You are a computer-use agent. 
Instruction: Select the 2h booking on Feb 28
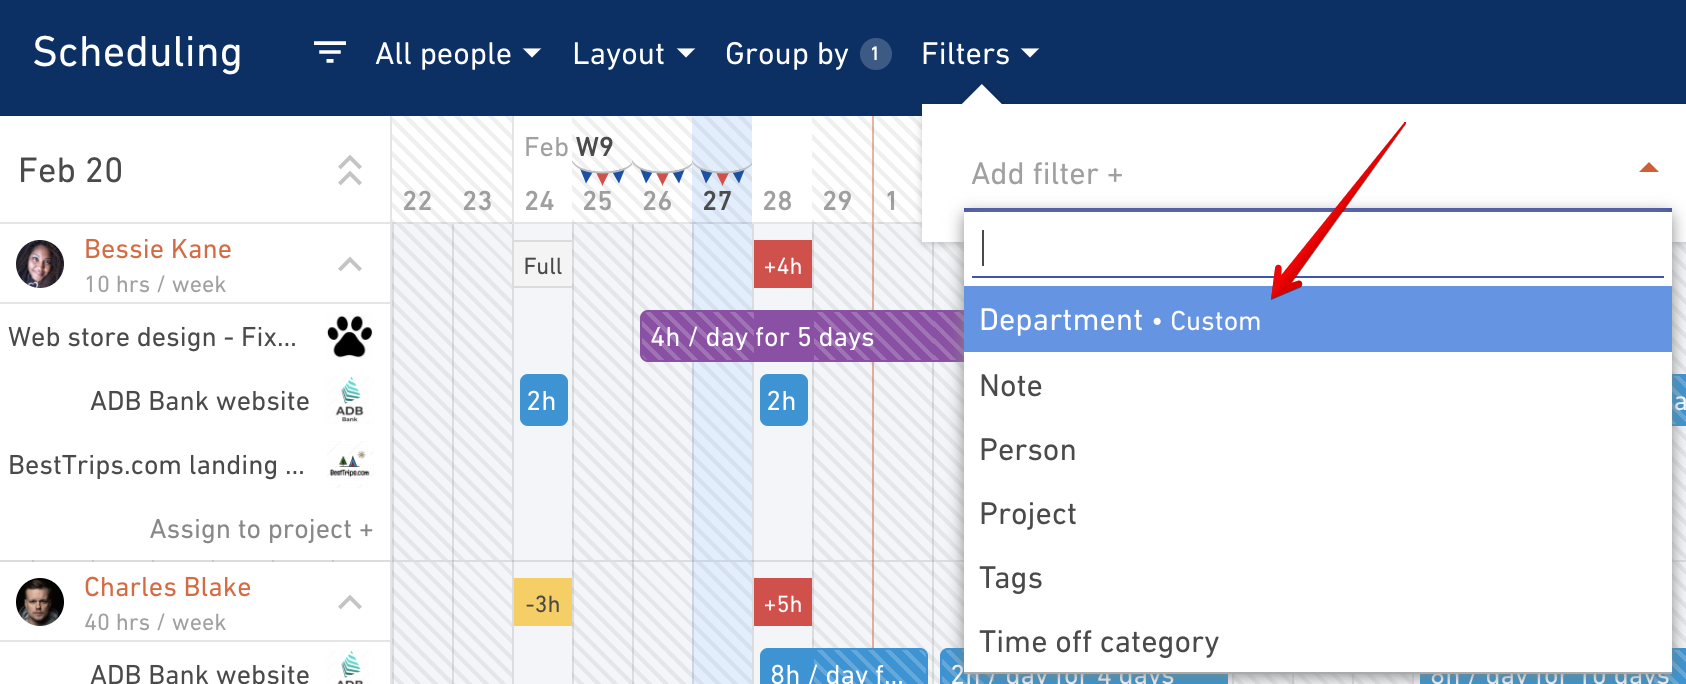(x=784, y=400)
